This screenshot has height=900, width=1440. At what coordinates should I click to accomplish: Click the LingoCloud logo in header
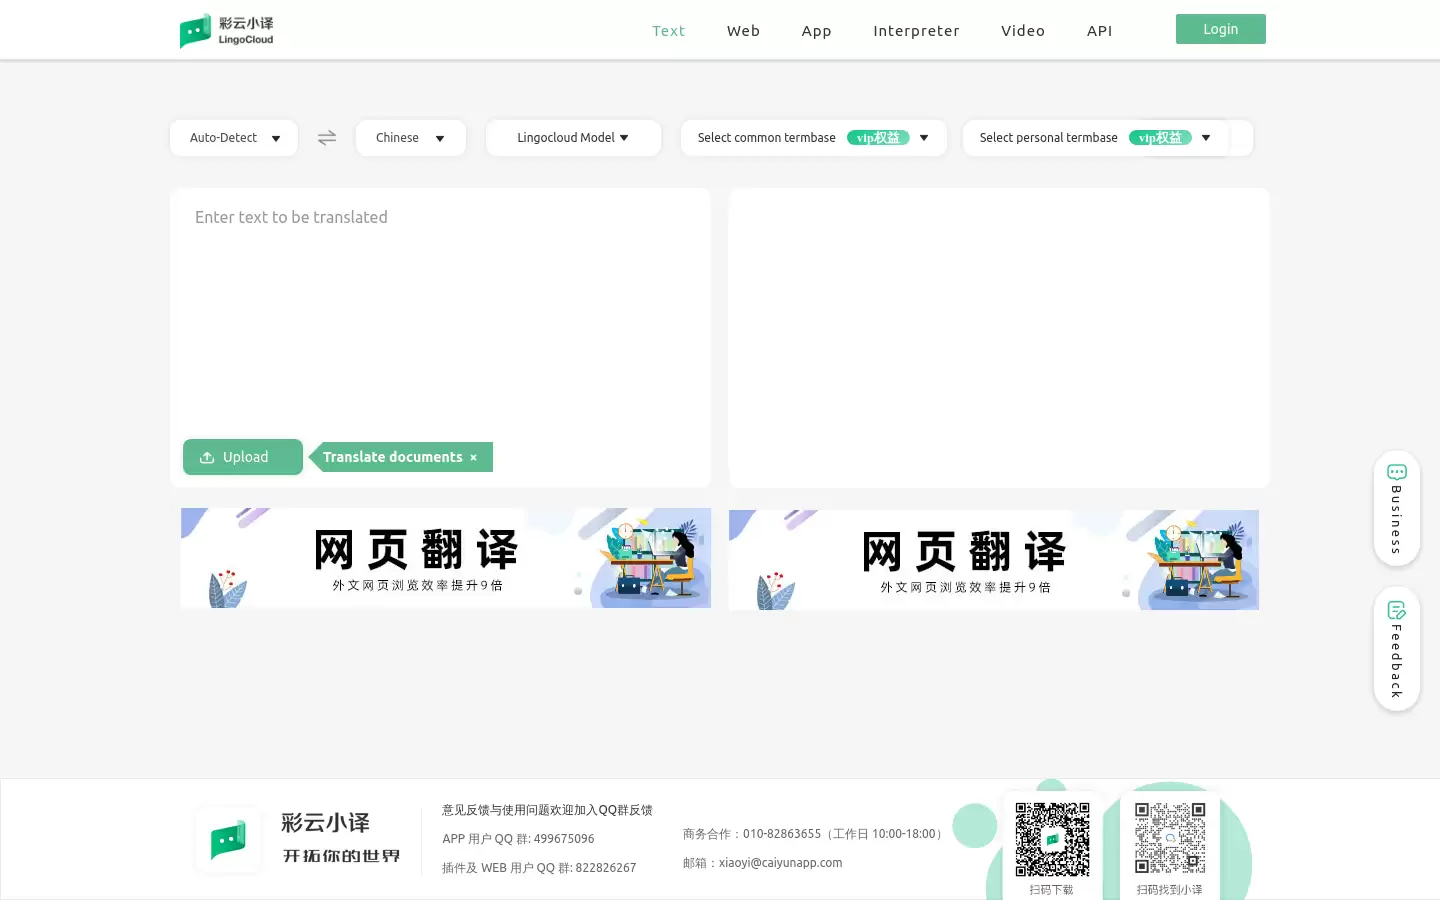[x=226, y=31]
